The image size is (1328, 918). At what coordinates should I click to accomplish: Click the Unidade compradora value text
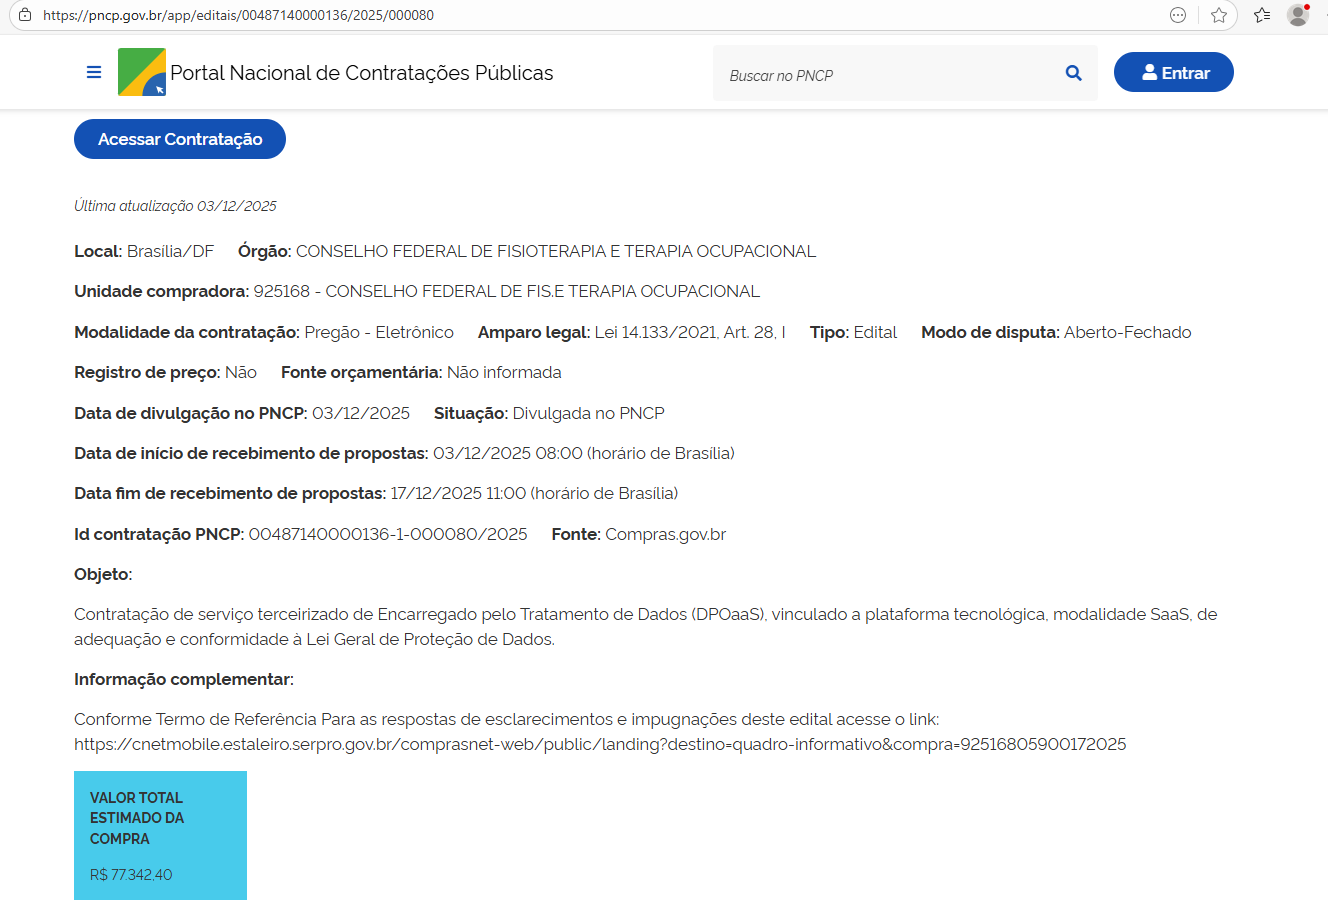click(x=506, y=291)
